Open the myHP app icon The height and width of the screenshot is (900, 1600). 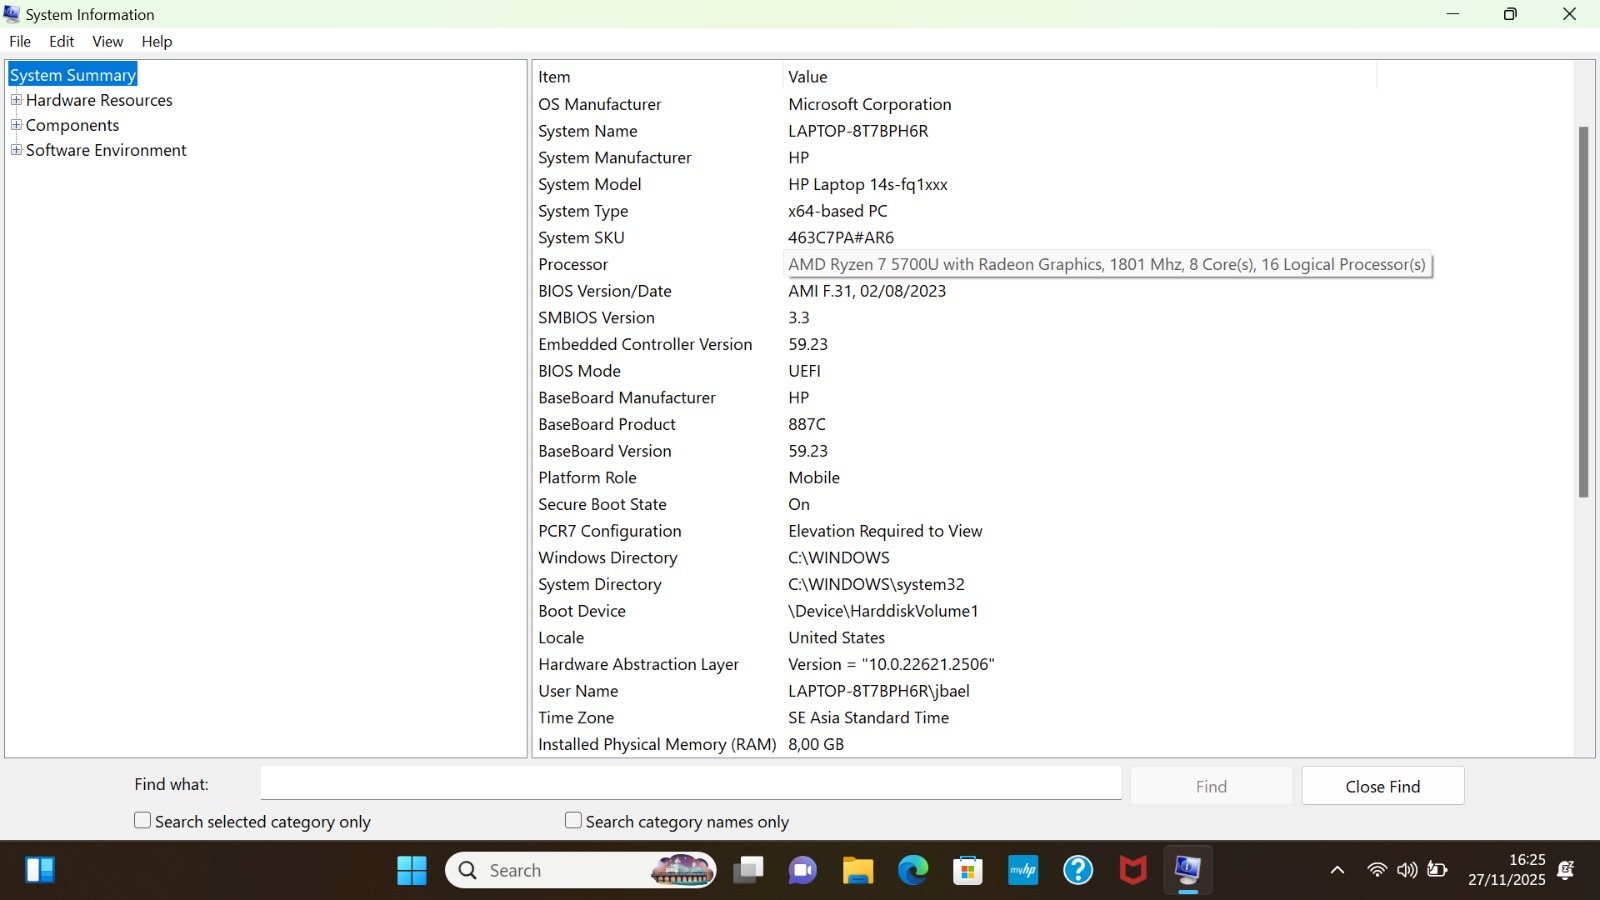1023,870
